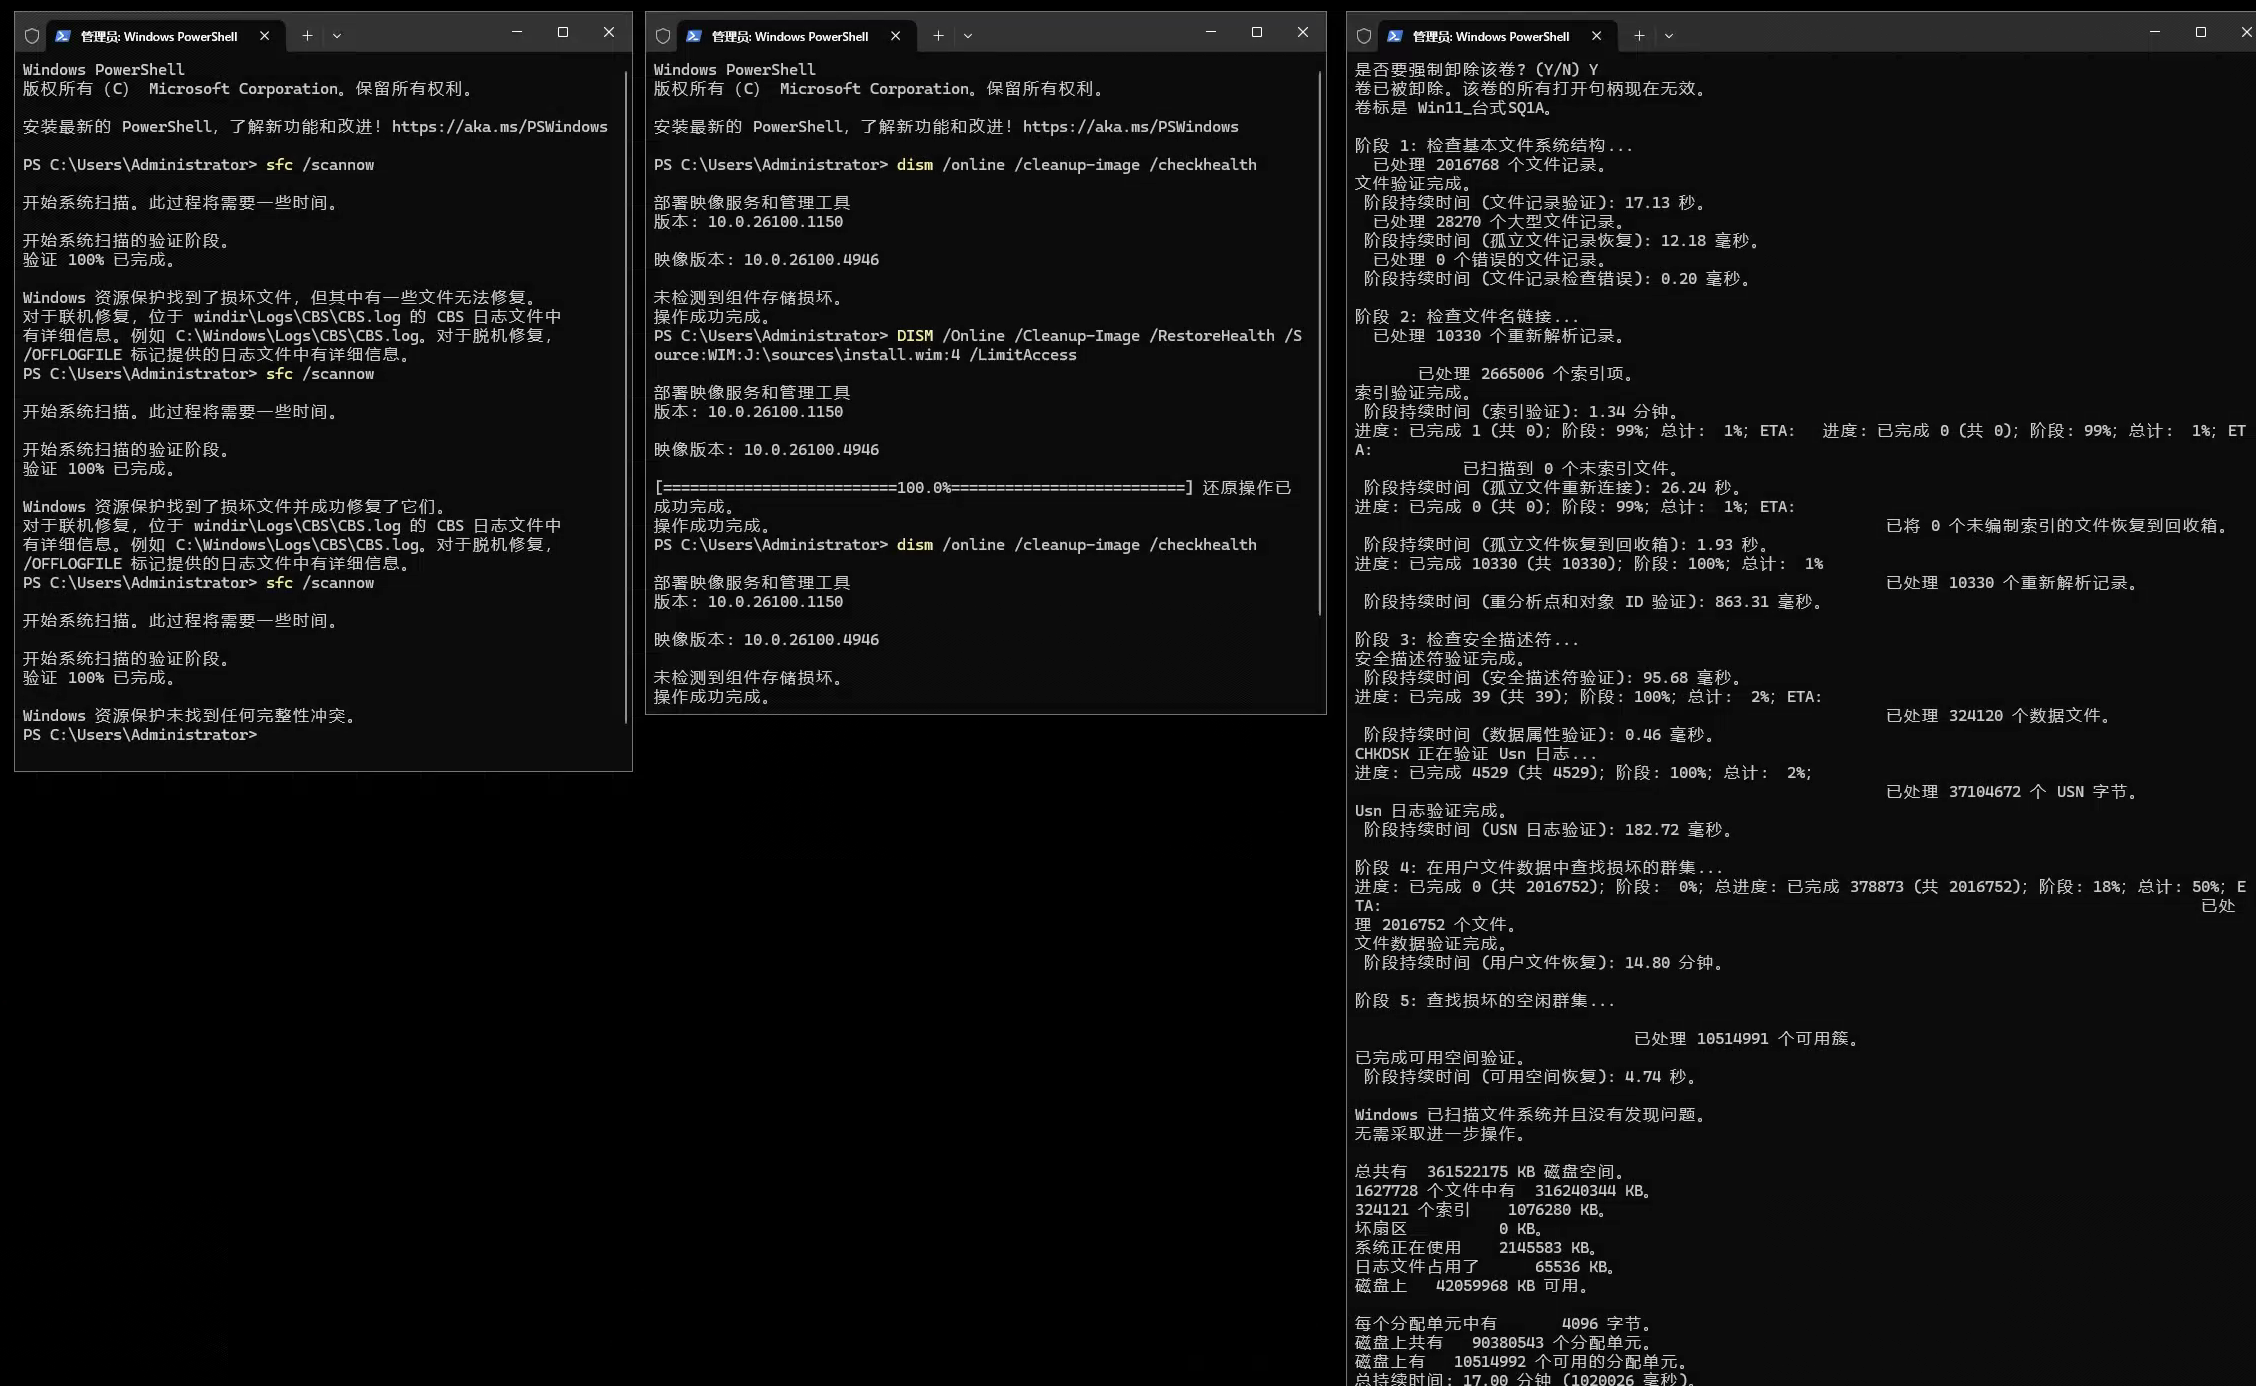Open the tab dropdown chevron in the rightmost window
Viewport: 2256px width, 1386px height.
(1668, 36)
